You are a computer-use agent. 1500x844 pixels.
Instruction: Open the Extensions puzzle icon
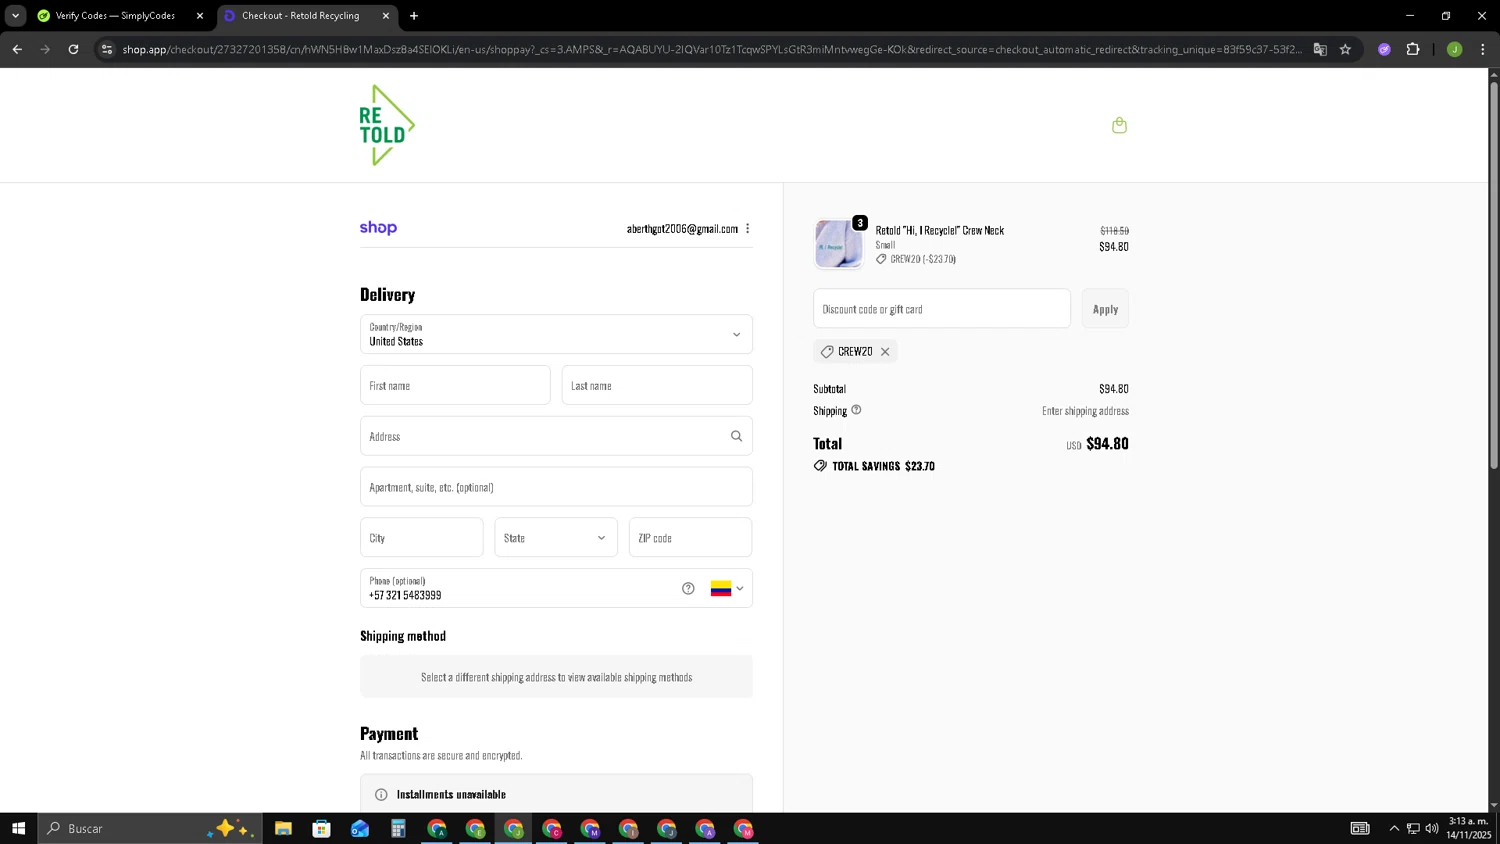point(1413,49)
